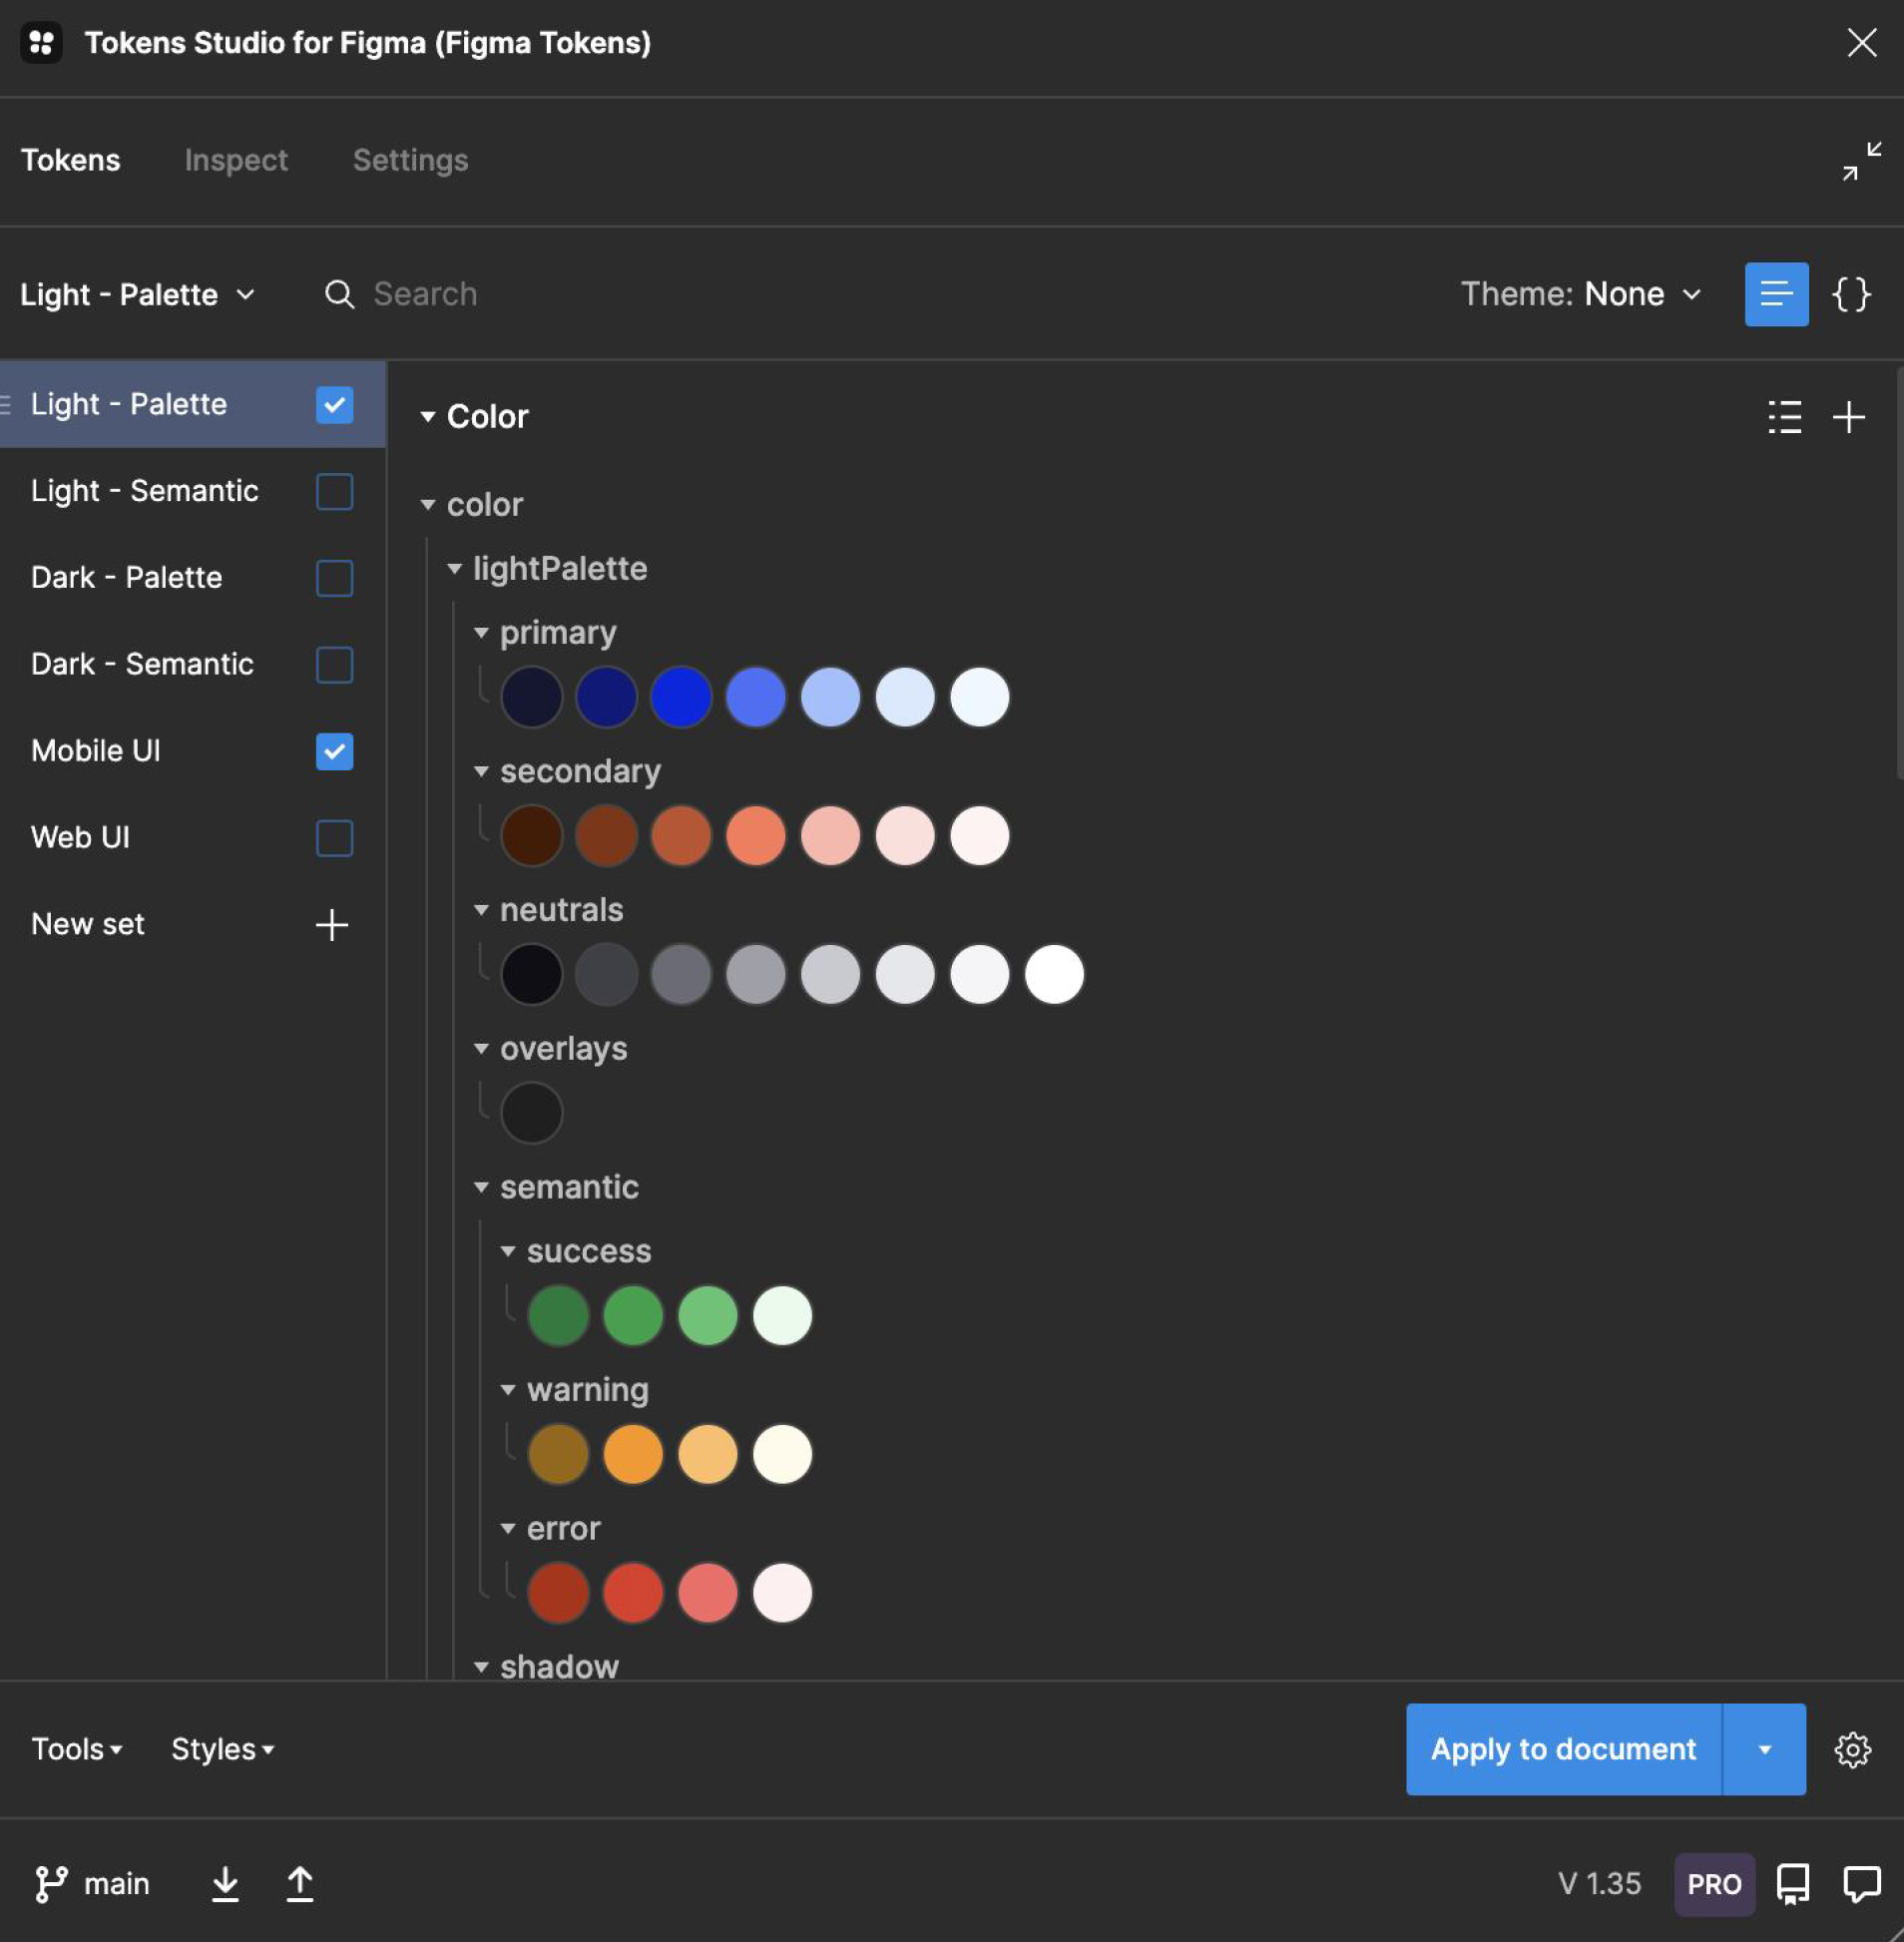Enable the Web UI checkbox
This screenshot has width=1904, height=1942.
click(x=334, y=838)
